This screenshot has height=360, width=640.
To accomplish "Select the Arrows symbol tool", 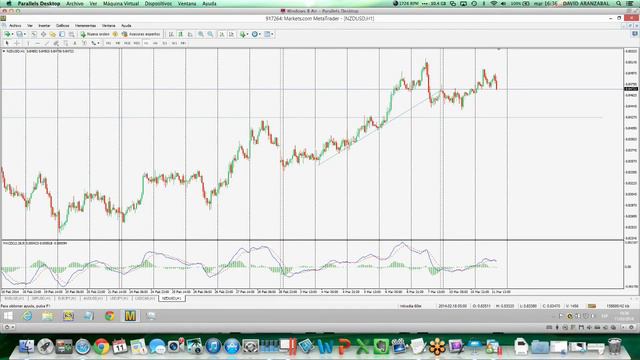I will tap(93, 43).
